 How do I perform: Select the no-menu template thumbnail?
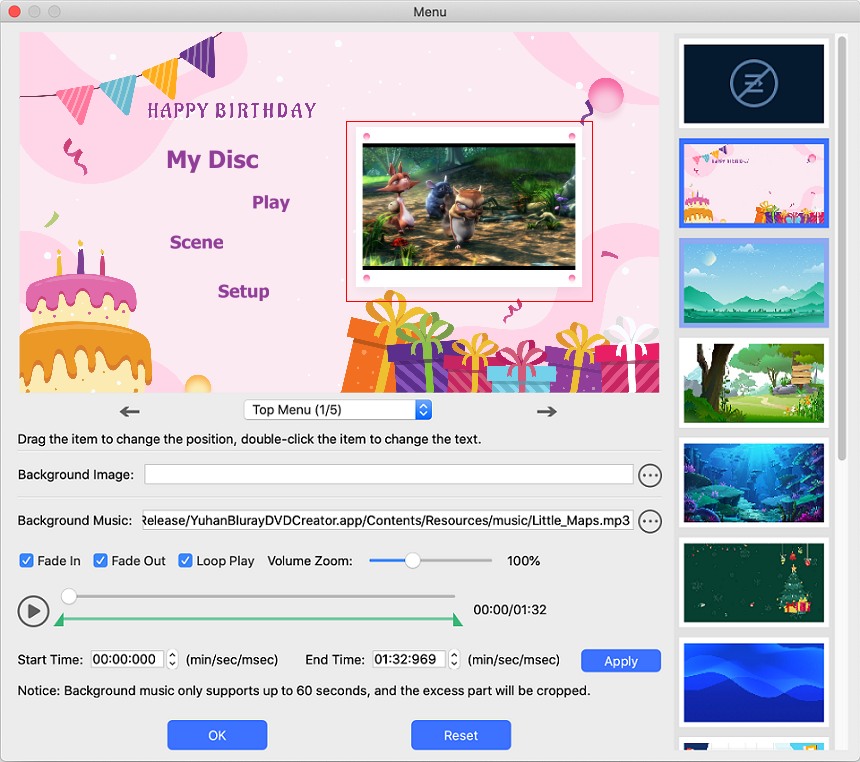click(x=754, y=83)
